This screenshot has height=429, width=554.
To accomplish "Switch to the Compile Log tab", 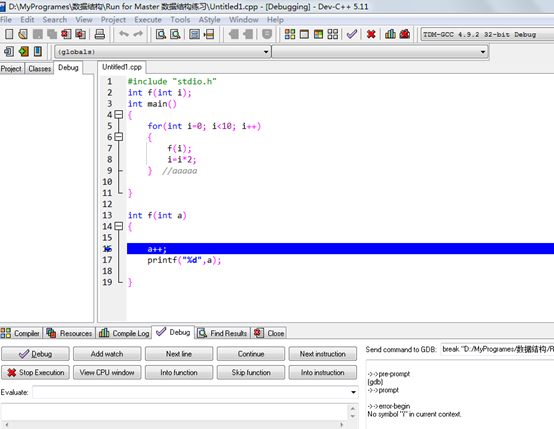I will [x=124, y=333].
